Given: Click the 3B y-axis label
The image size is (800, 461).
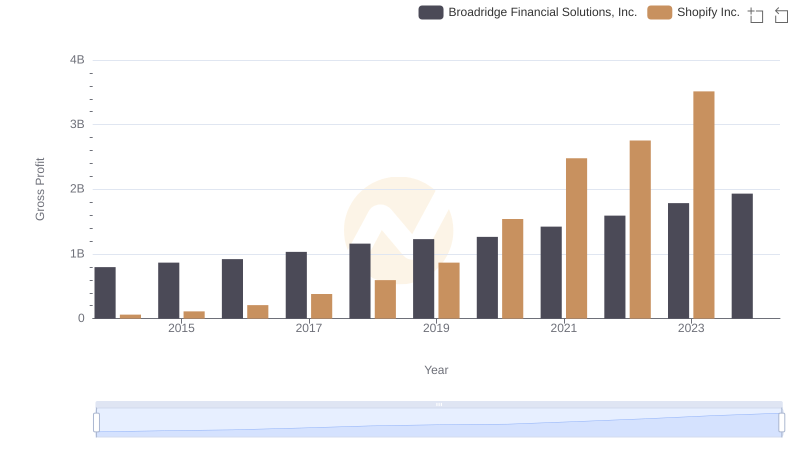Looking at the screenshot, I should (77, 124).
